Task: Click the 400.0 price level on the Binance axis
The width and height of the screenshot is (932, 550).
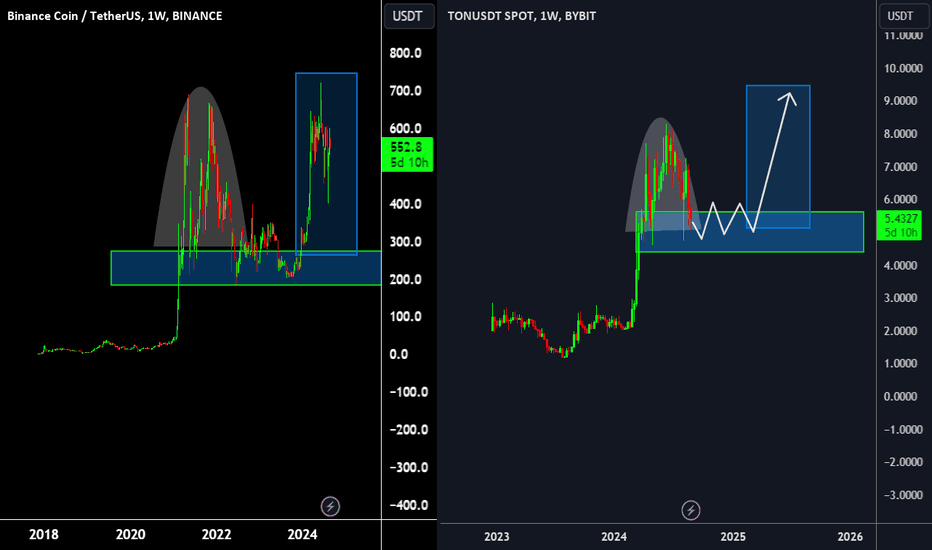Action: (405, 205)
